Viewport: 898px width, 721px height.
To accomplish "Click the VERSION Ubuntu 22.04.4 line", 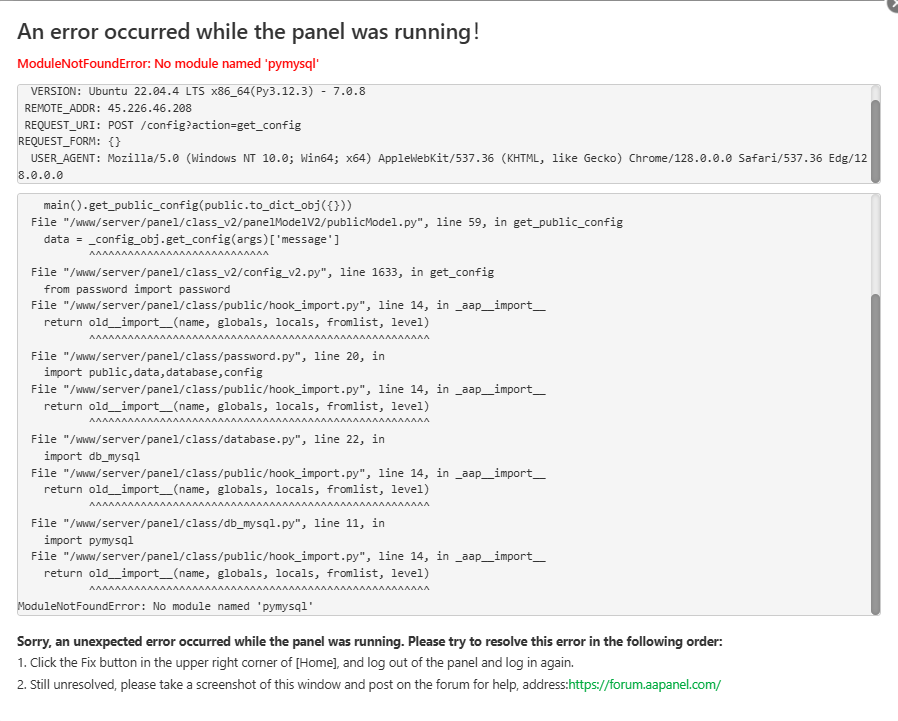I will [x=197, y=91].
